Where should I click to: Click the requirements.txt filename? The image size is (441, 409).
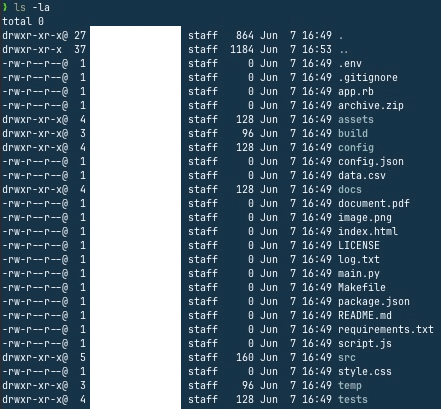[386, 329]
